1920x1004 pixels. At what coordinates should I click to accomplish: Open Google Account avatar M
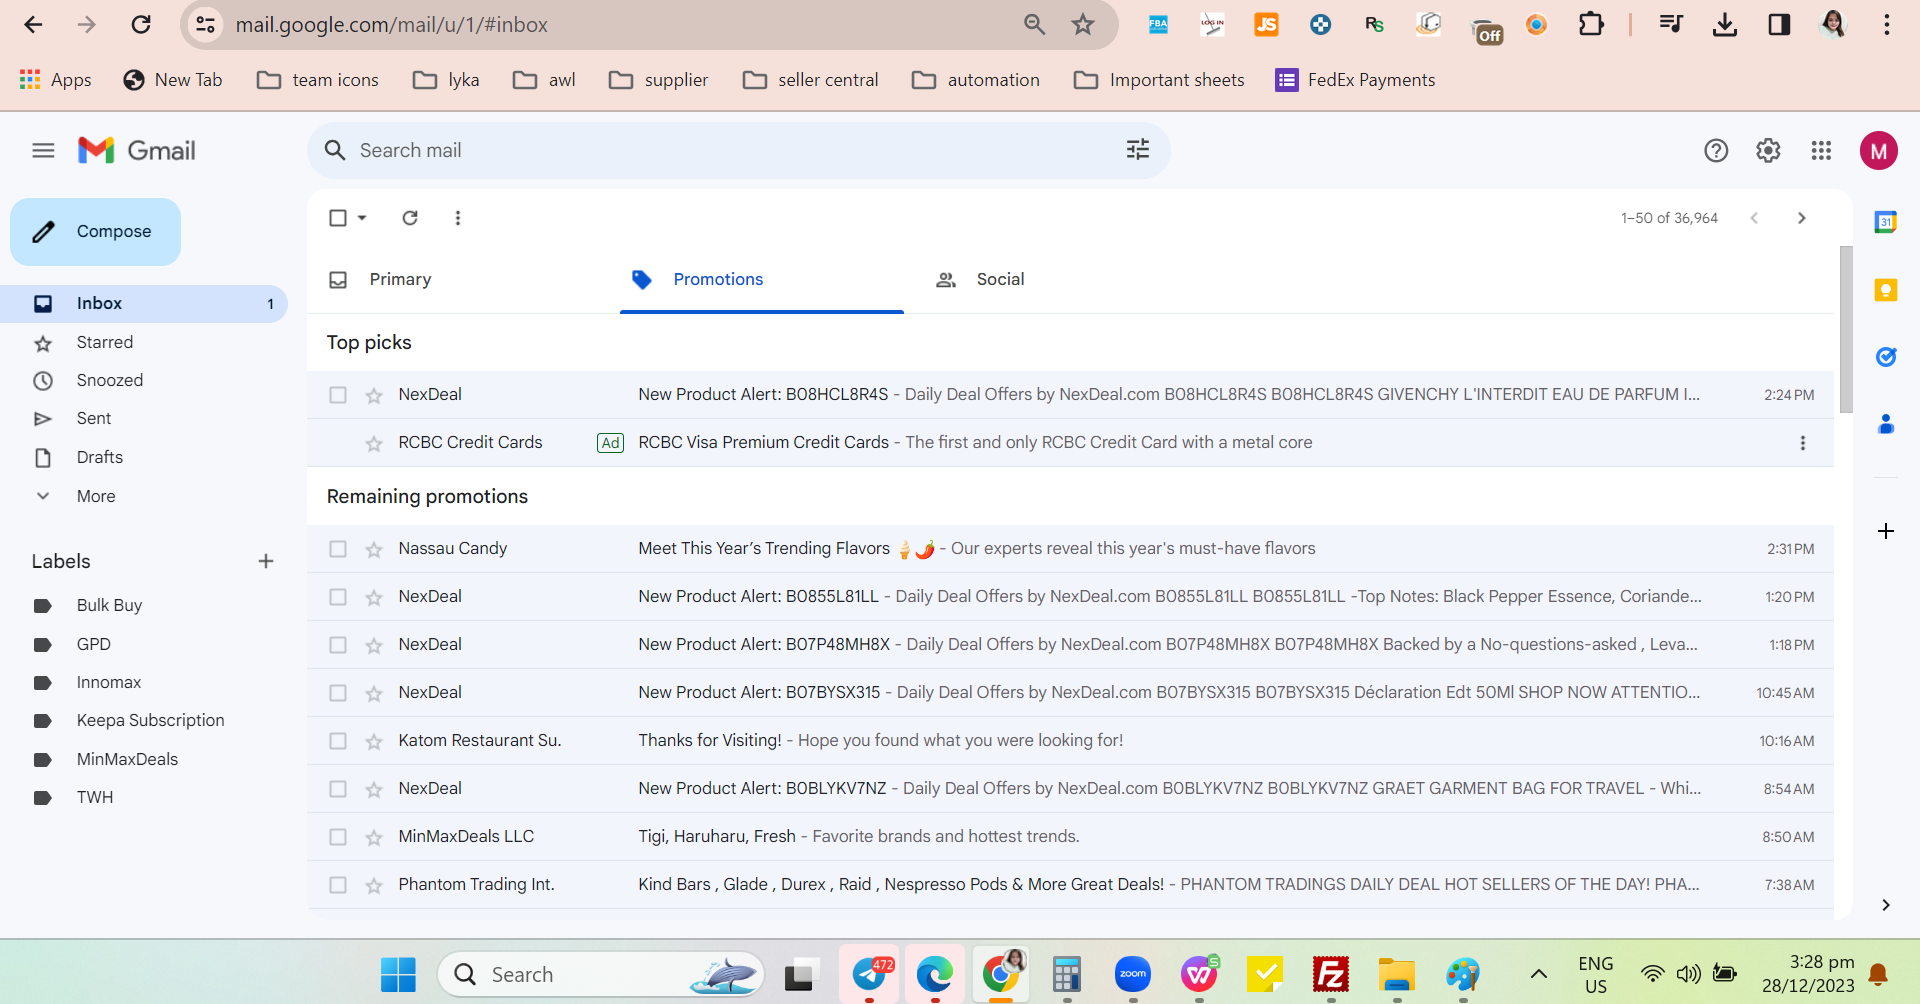(1879, 151)
